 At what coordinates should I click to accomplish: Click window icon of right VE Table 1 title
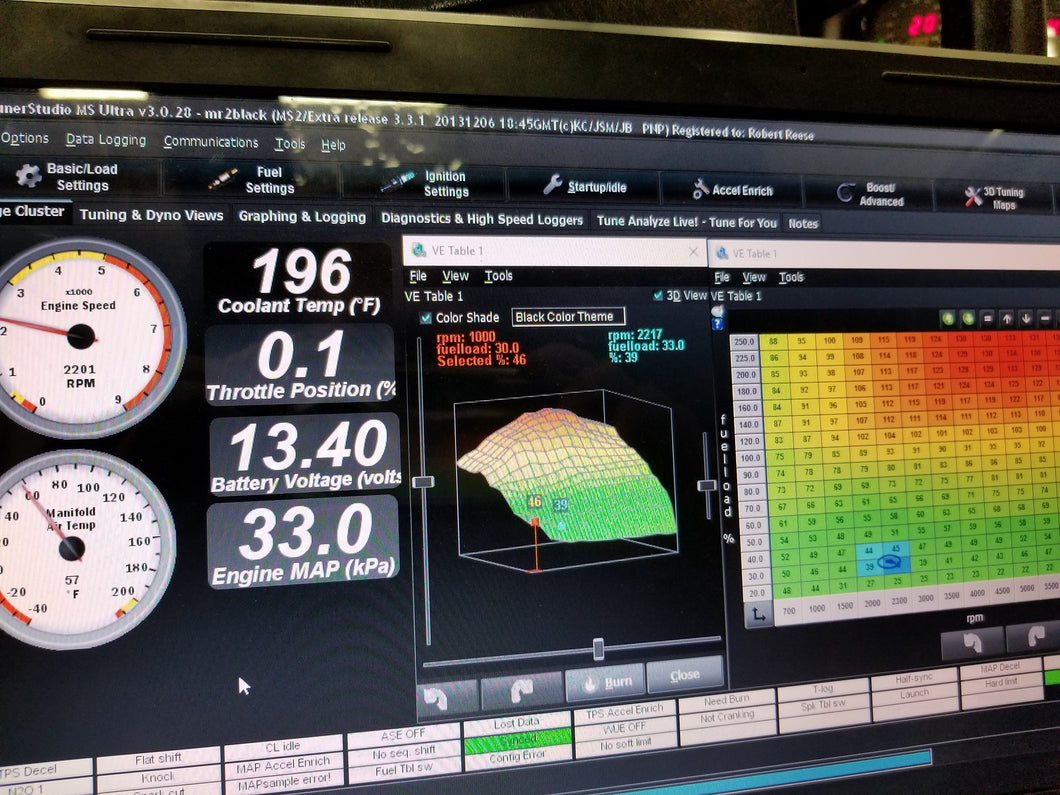pyautogui.click(x=722, y=254)
